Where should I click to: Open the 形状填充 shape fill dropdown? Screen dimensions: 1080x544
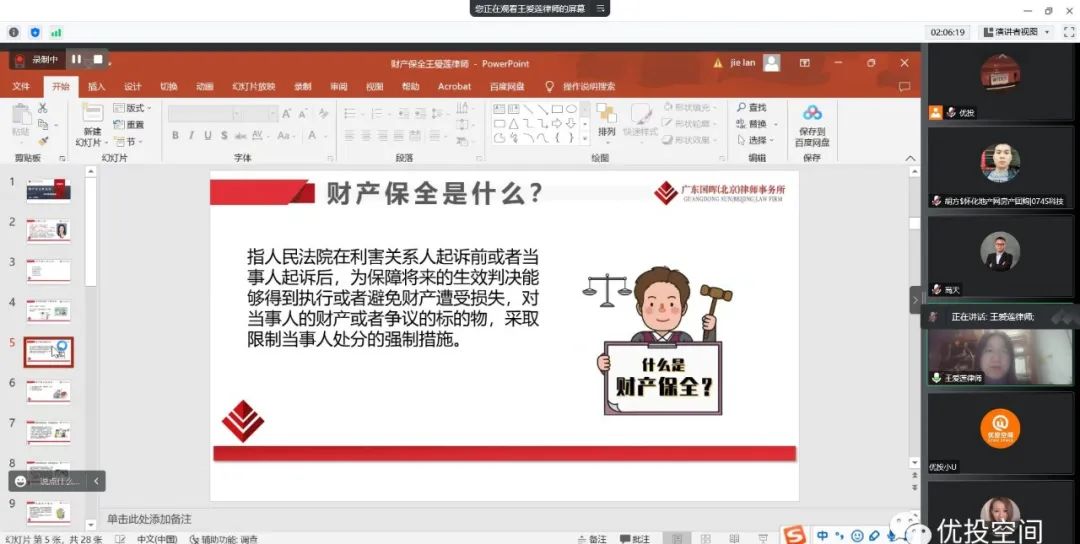click(x=689, y=107)
